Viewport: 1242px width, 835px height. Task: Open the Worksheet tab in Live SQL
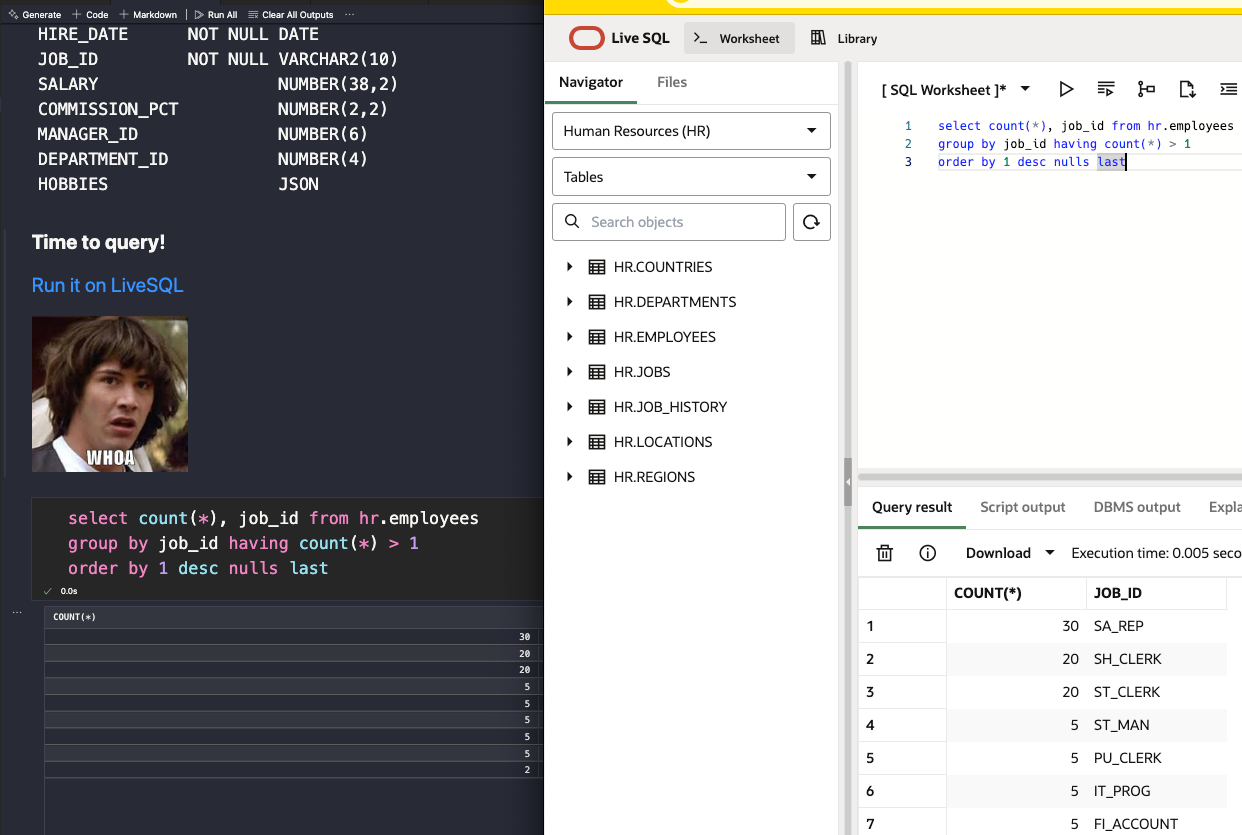[x=739, y=38]
